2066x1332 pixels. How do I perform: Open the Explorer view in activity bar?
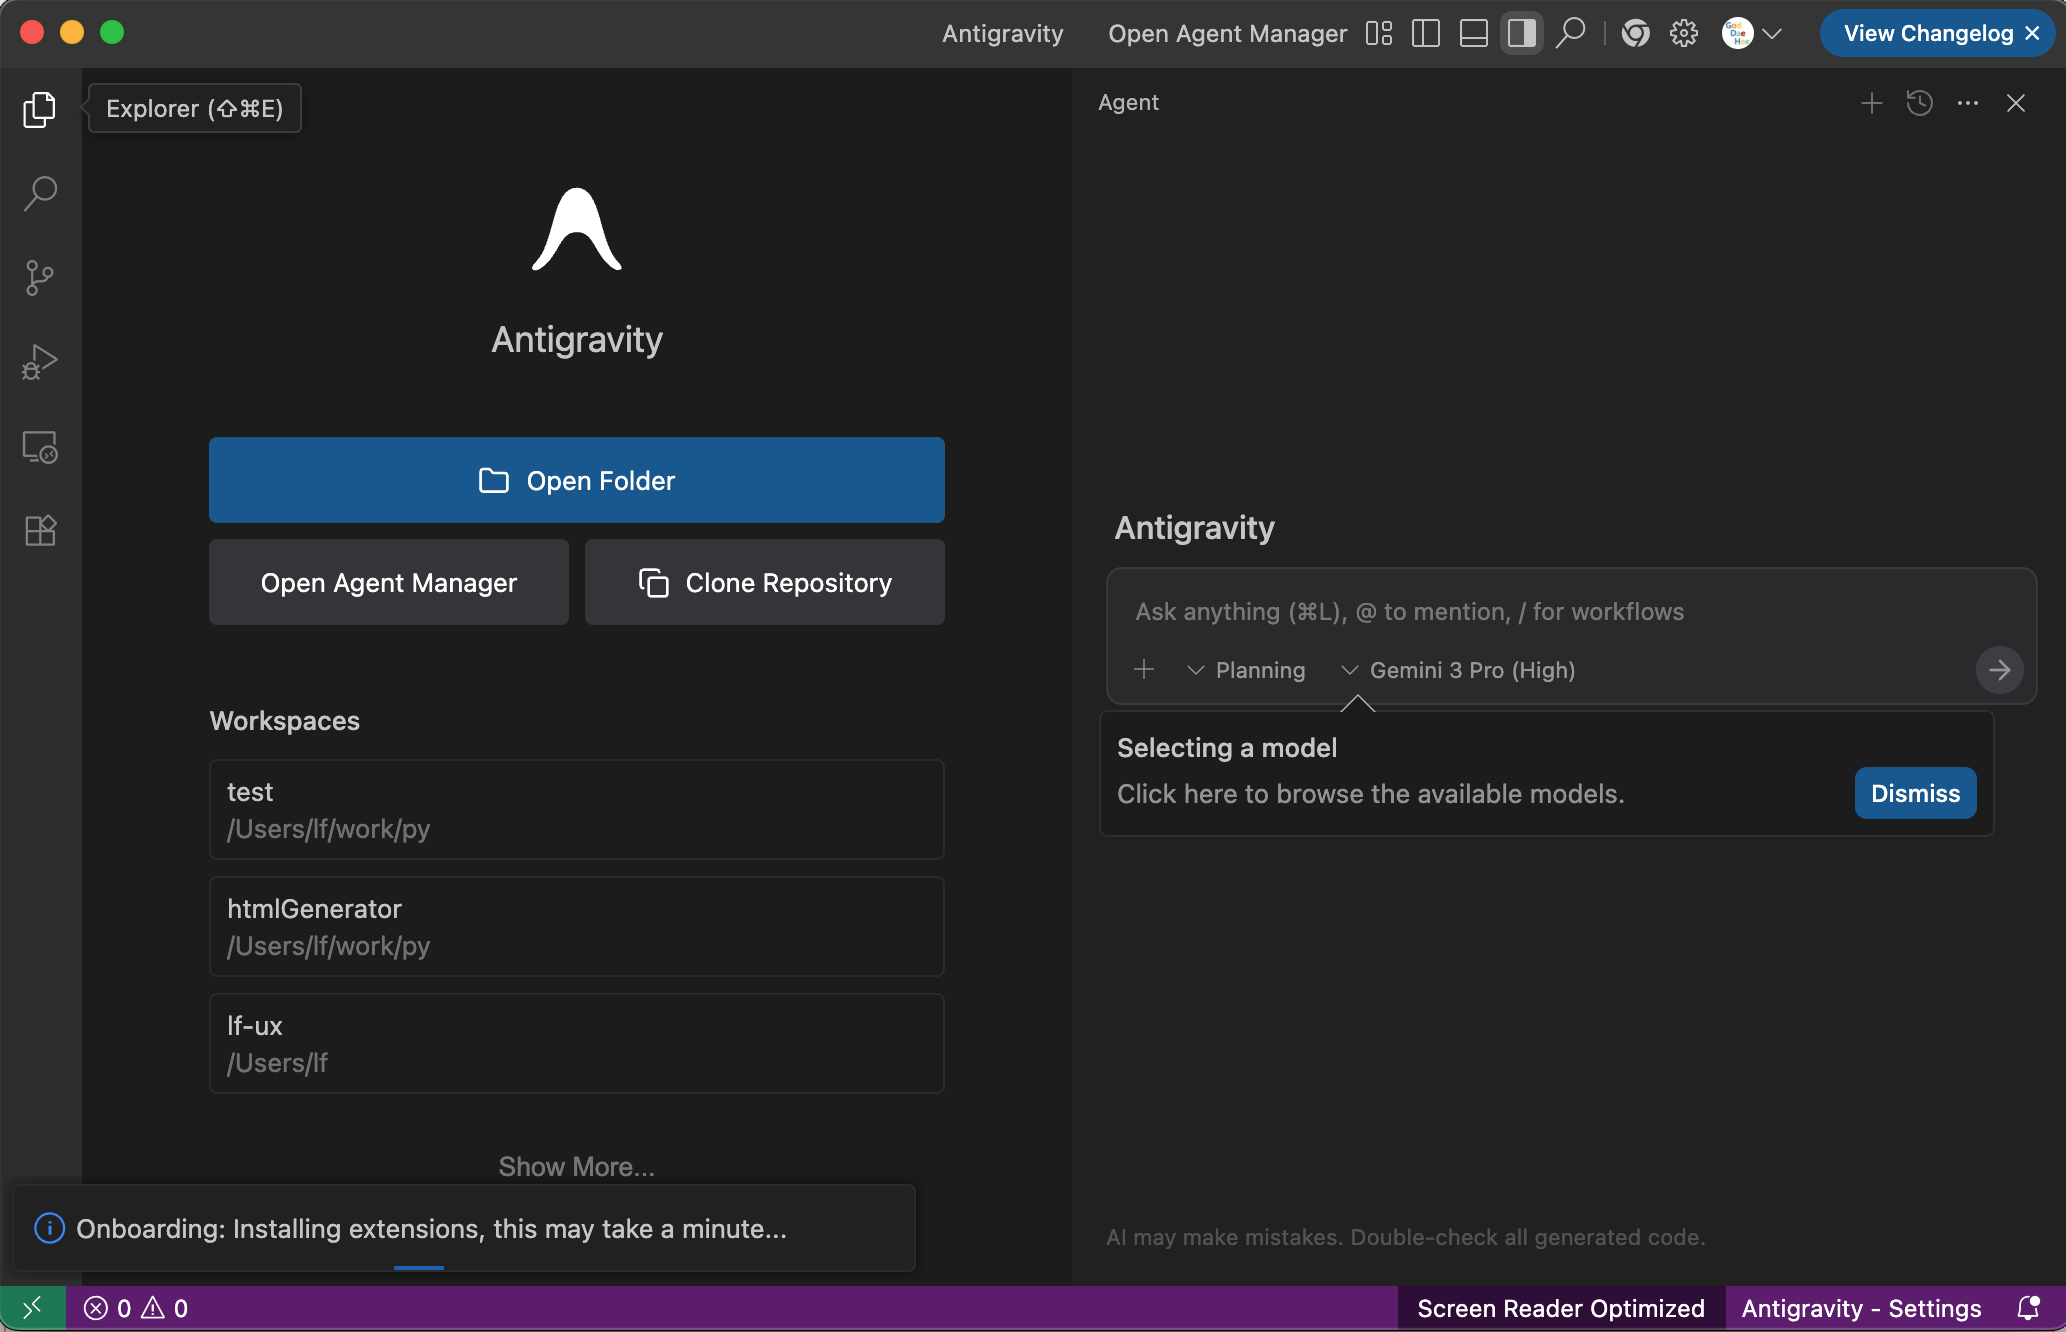click(40, 109)
